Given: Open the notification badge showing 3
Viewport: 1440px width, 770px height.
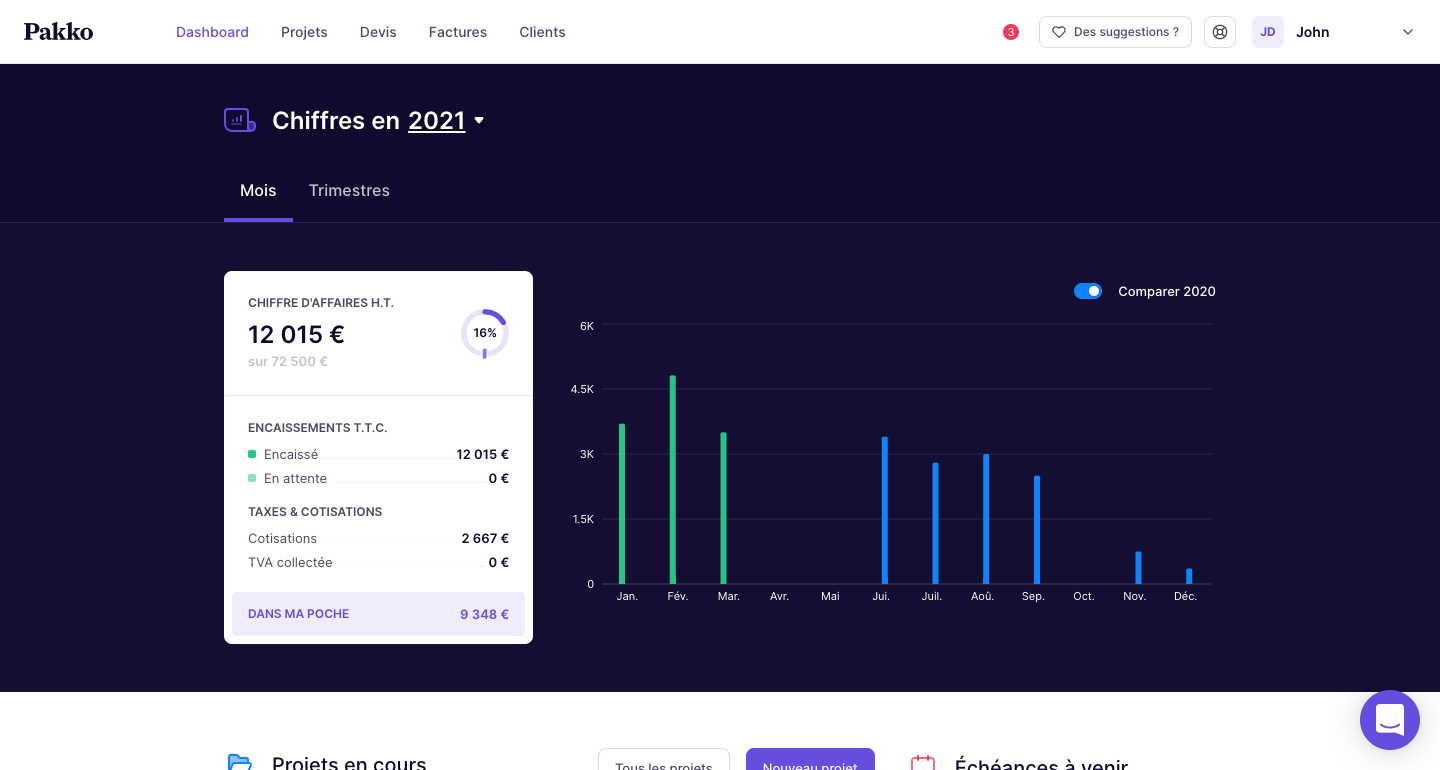Looking at the screenshot, I should pos(1010,31).
